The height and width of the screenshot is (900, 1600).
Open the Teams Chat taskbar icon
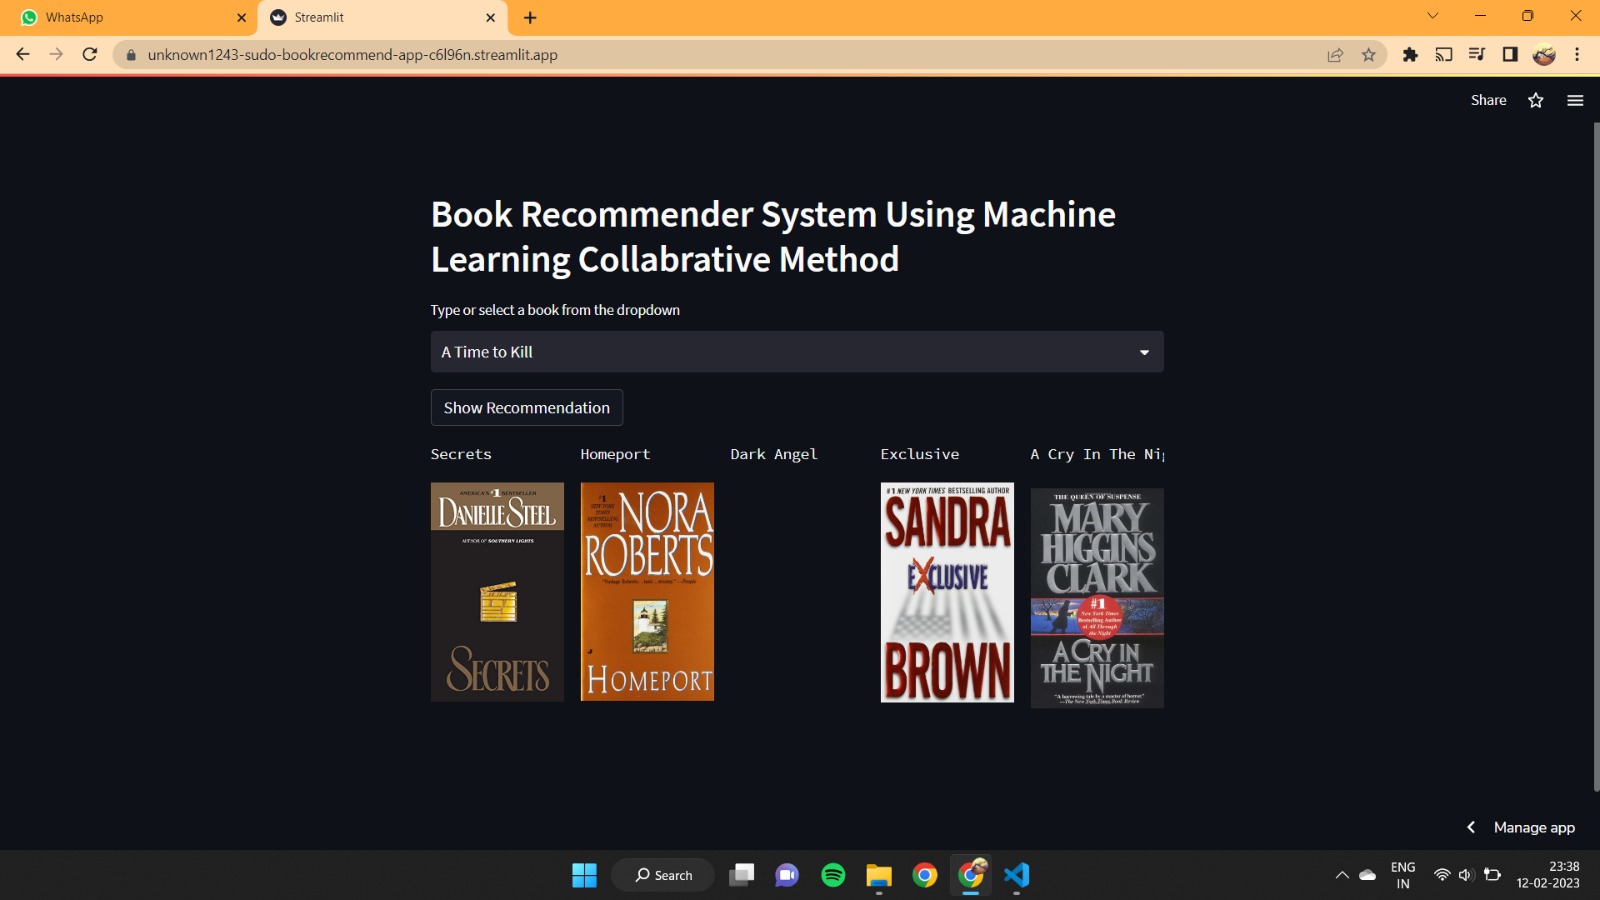[x=787, y=875]
